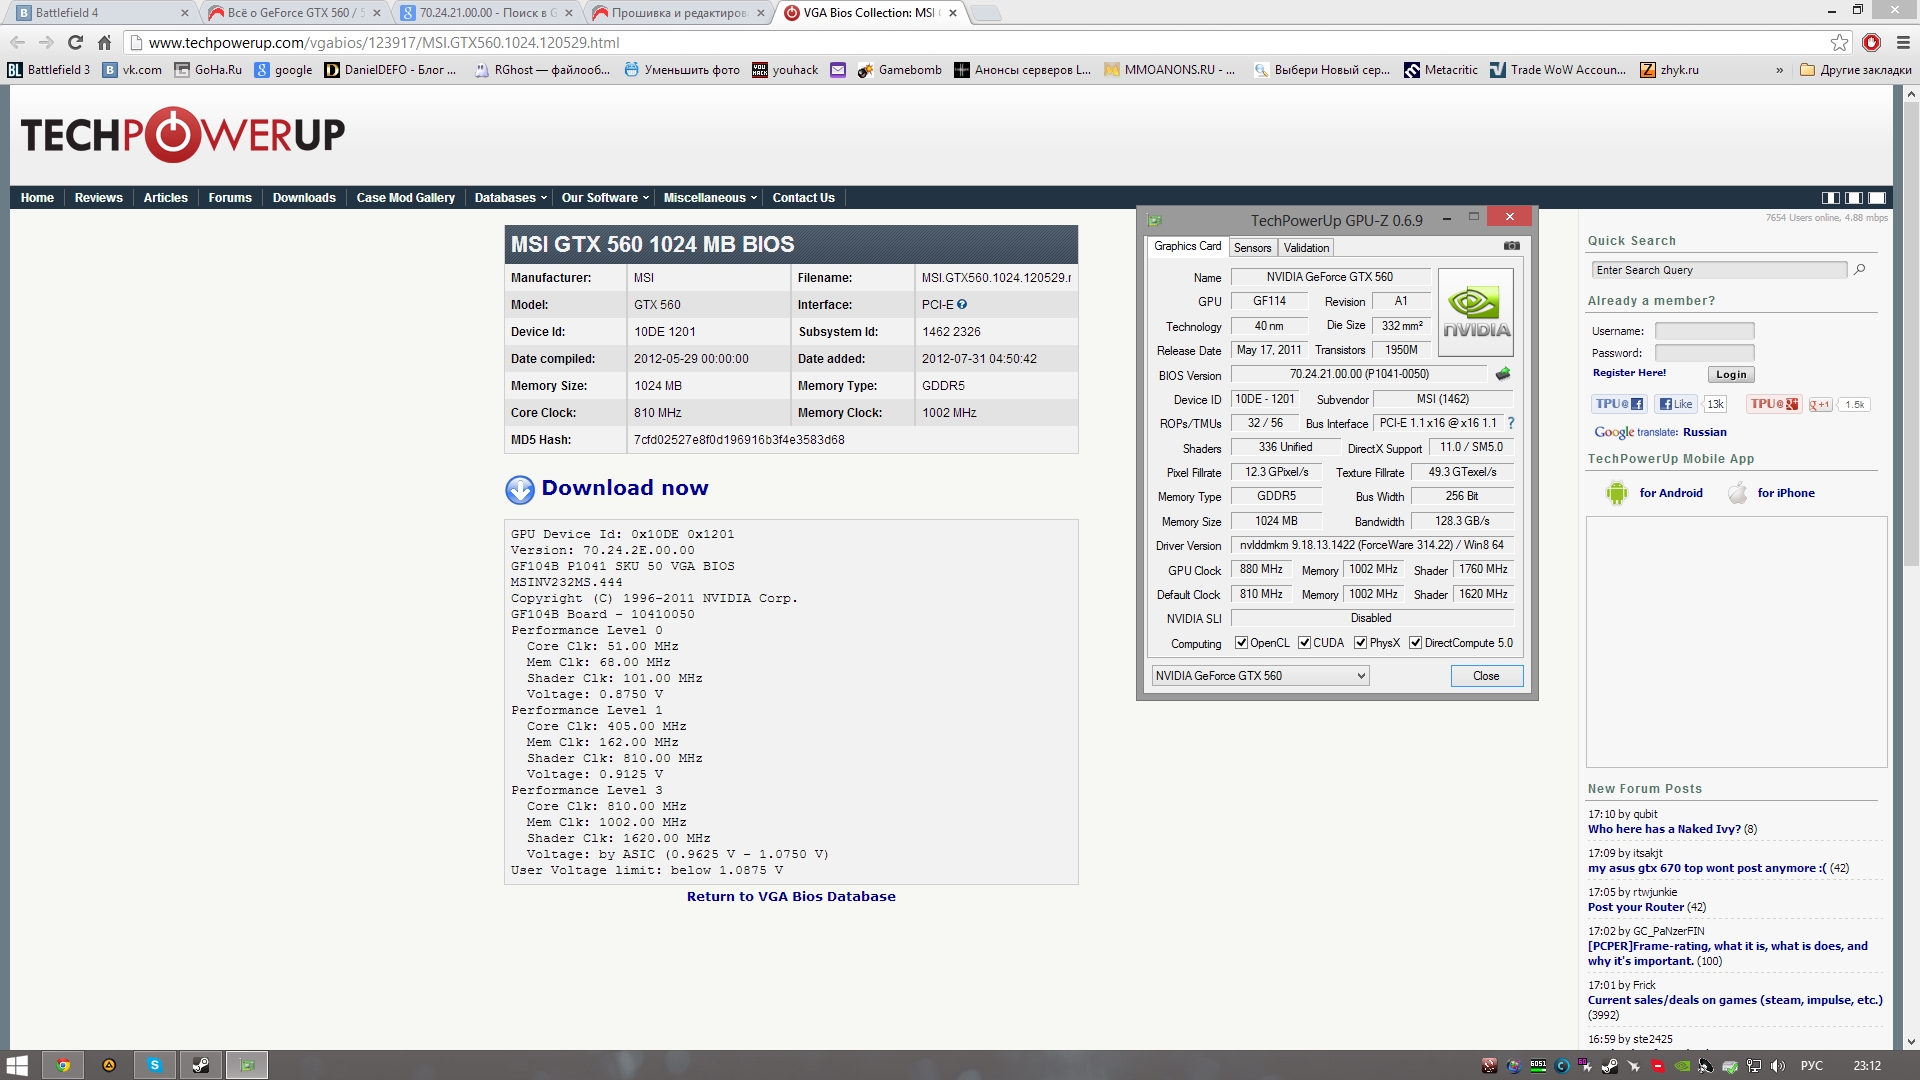
Task: Bookmark page with the star icon
Action: click(x=1839, y=42)
